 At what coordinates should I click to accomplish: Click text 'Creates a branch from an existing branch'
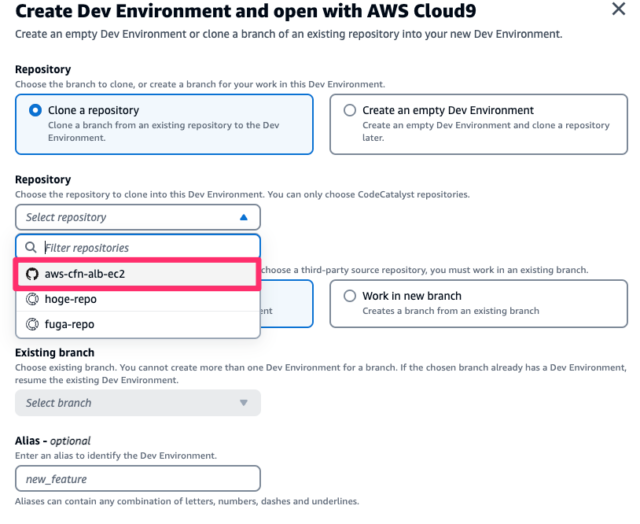[451, 311]
